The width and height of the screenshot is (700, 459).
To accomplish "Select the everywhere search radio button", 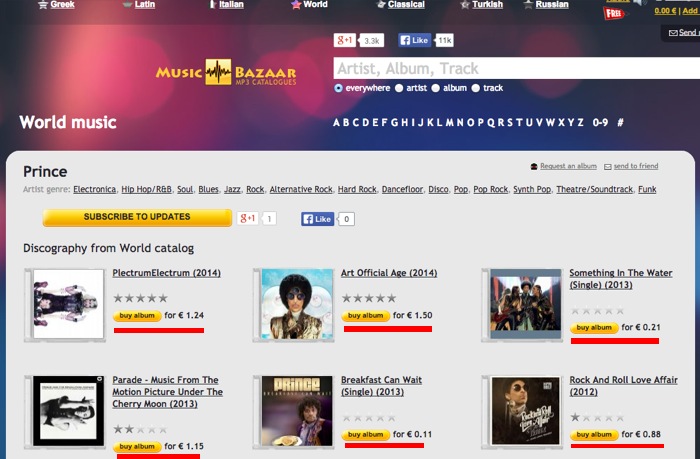I will [x=338, y=88].
